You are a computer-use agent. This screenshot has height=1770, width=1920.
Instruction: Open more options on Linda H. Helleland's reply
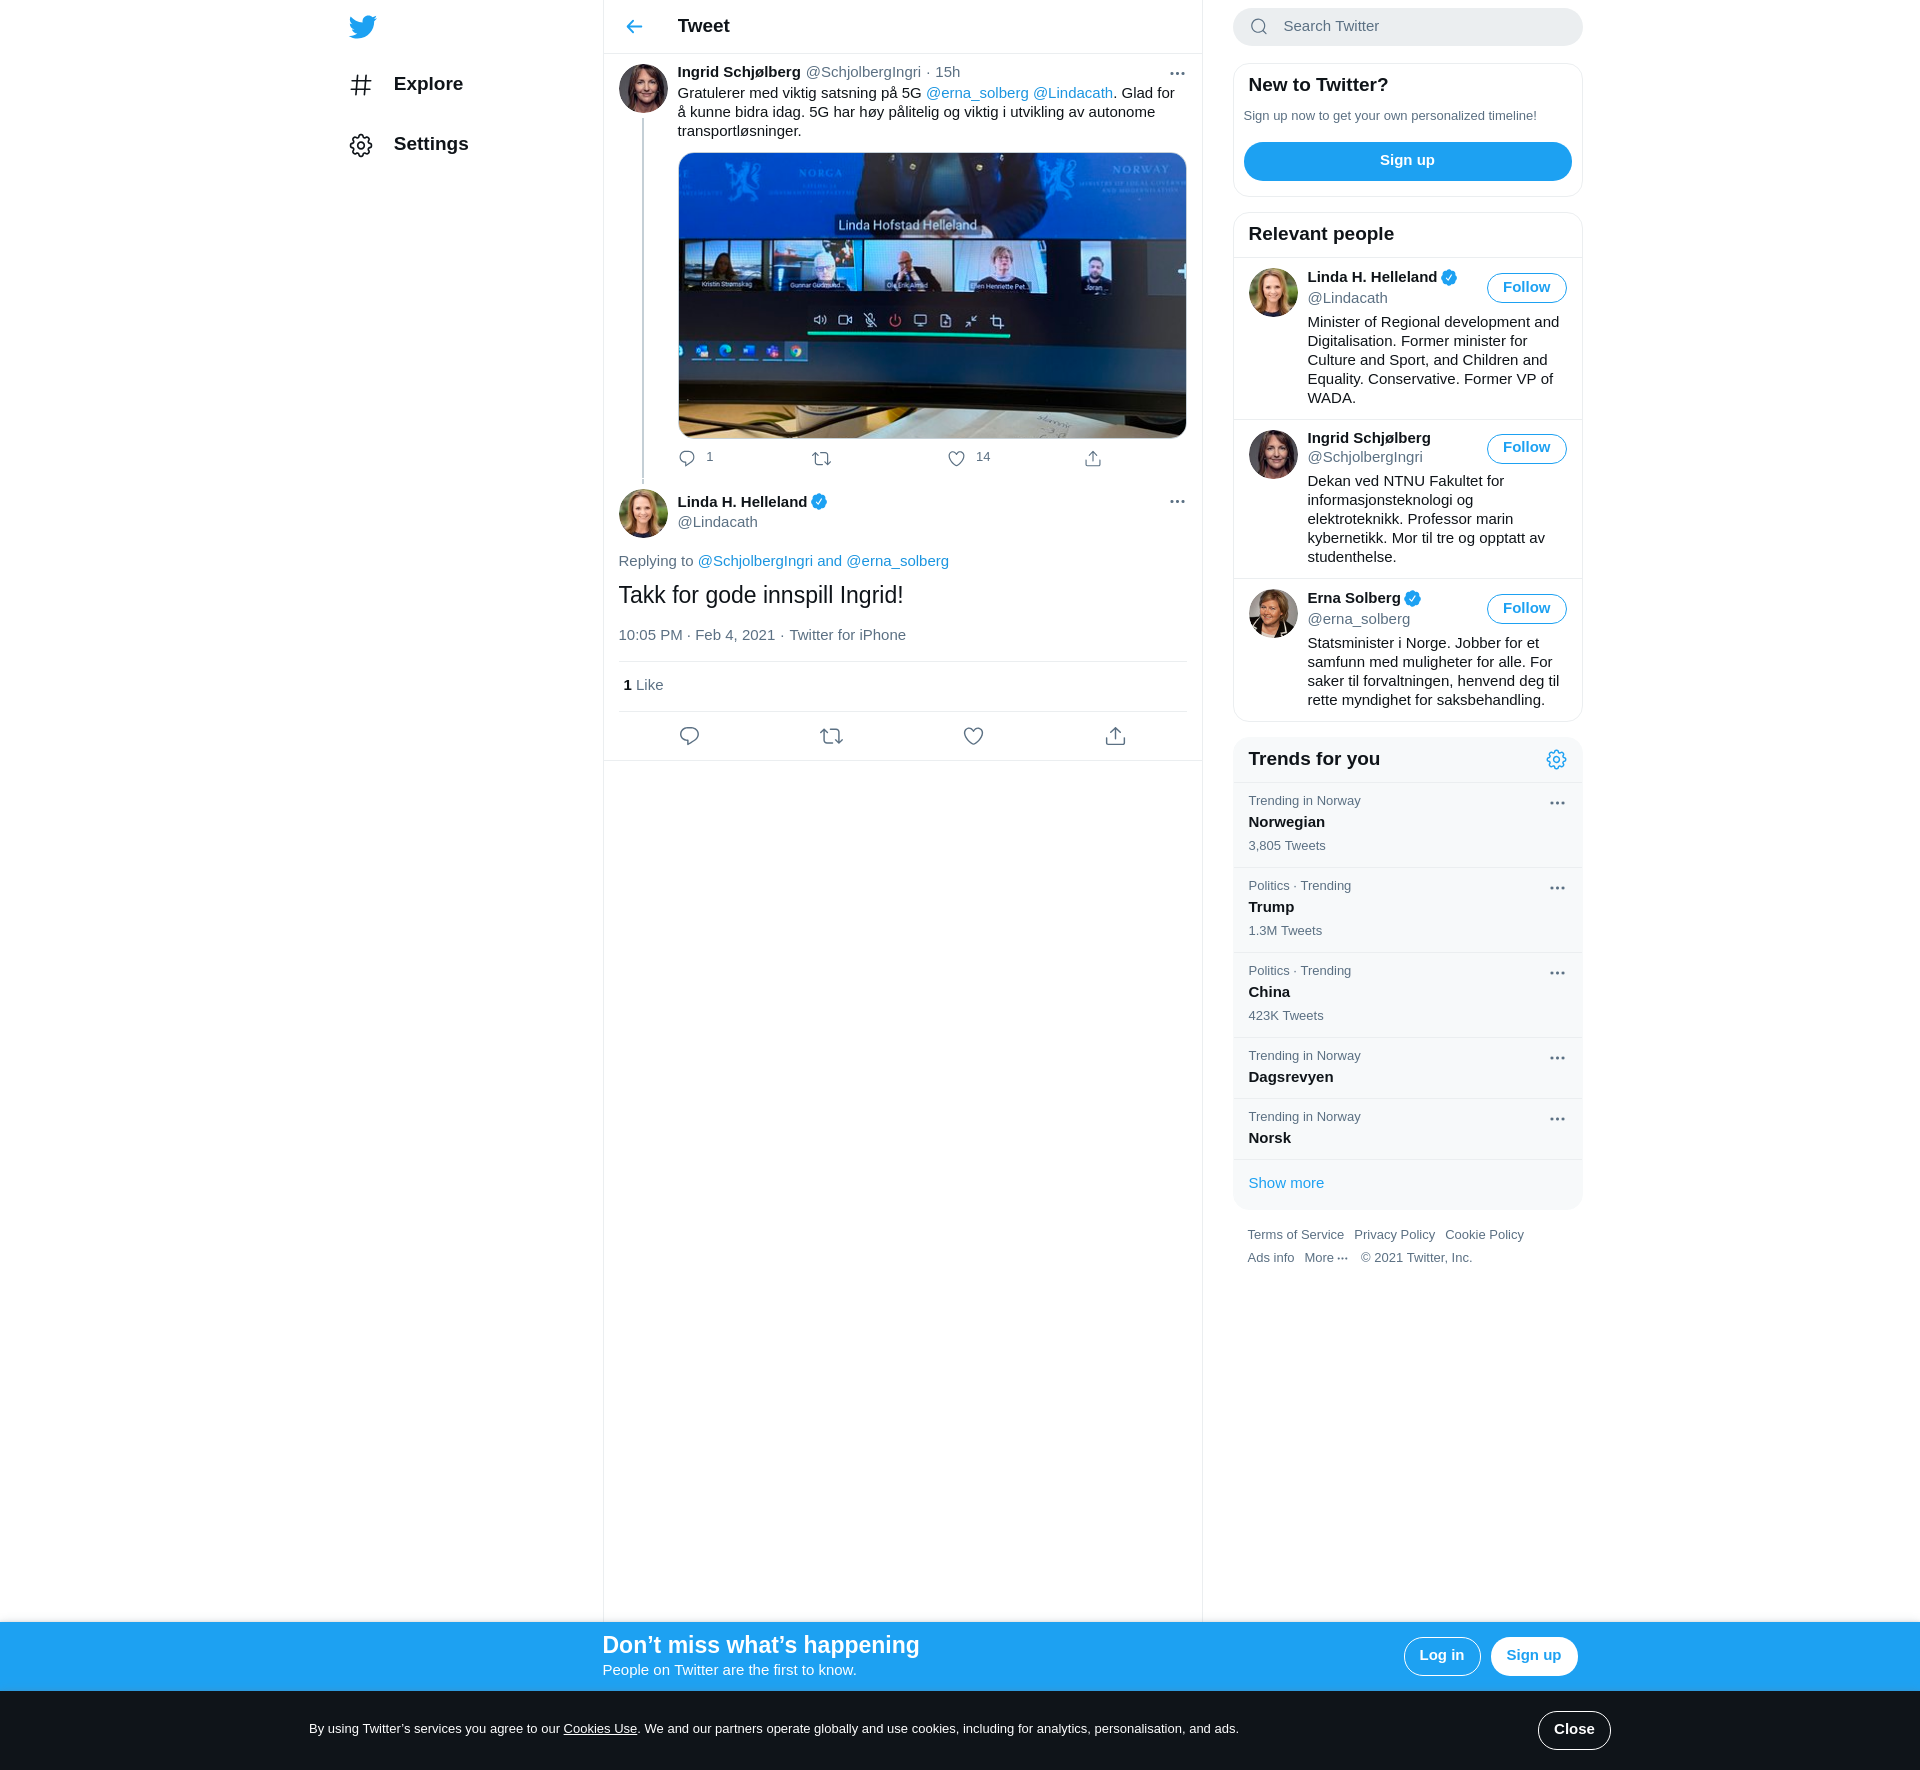(1177, 501)
